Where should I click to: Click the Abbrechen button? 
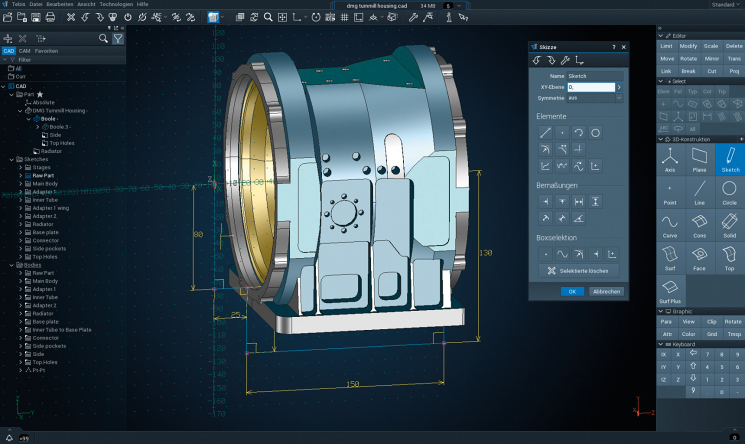click(606, 291)
